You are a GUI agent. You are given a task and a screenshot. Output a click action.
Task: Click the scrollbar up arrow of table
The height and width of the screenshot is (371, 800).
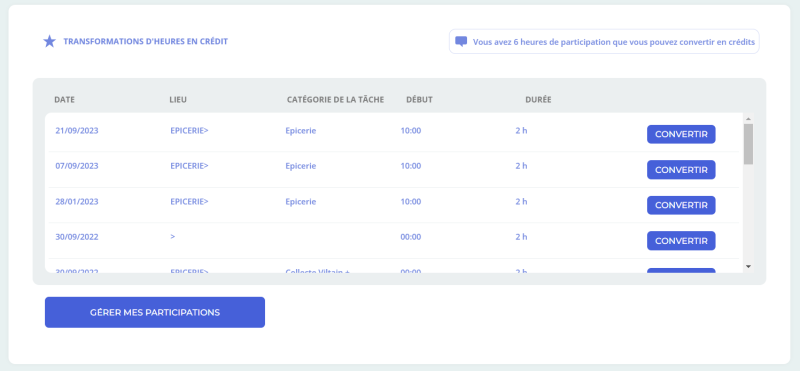point(748,119)
